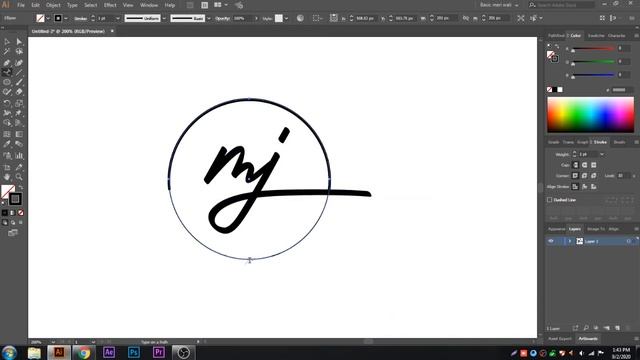Select the Column Graph tool

click(19, 156)
